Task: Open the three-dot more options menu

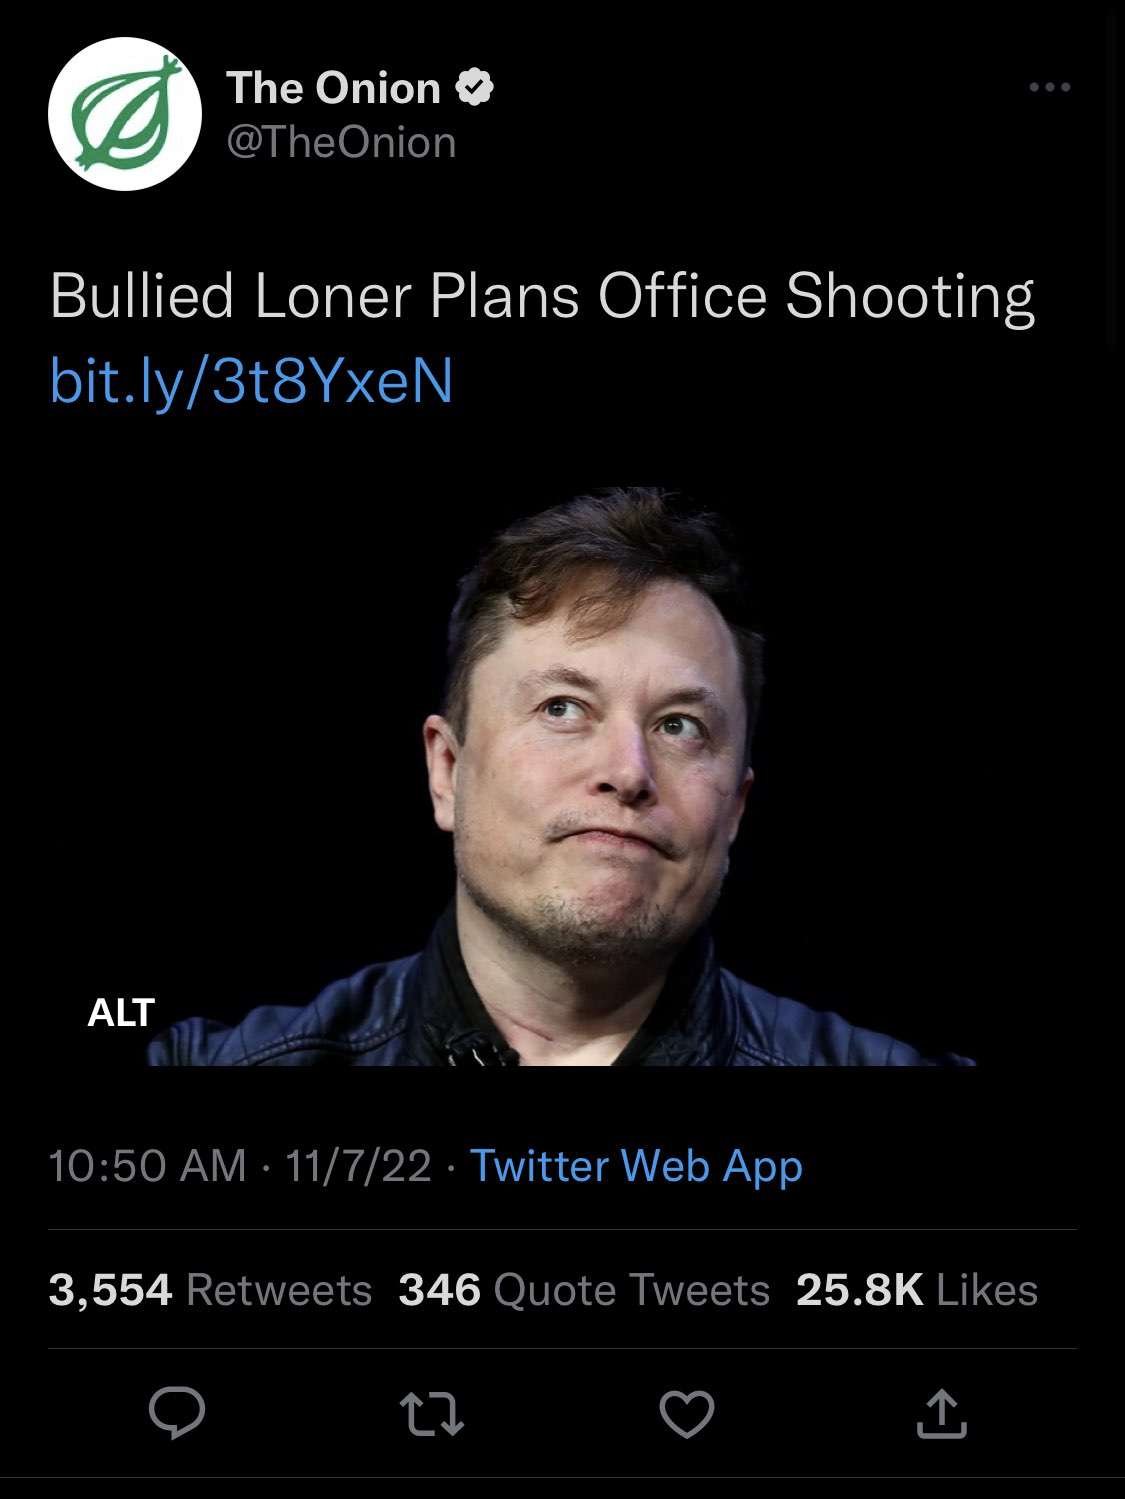Action: [1050, 88]
